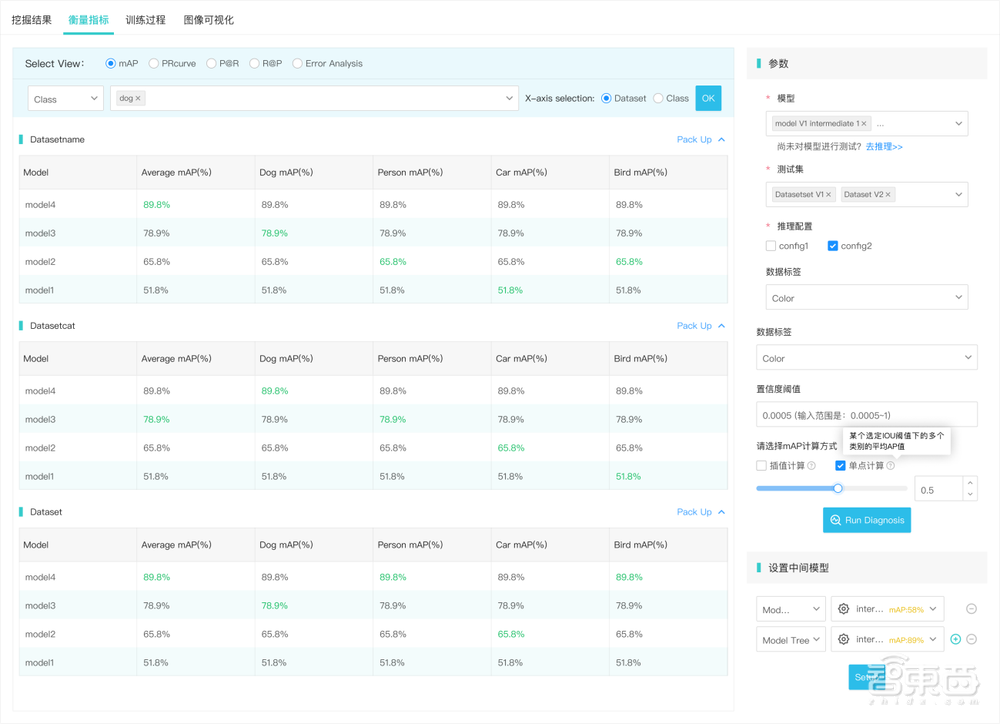Switch to the 训练过程 tab
This screenshot has width=1000, height=724.
tap(146, 20)
